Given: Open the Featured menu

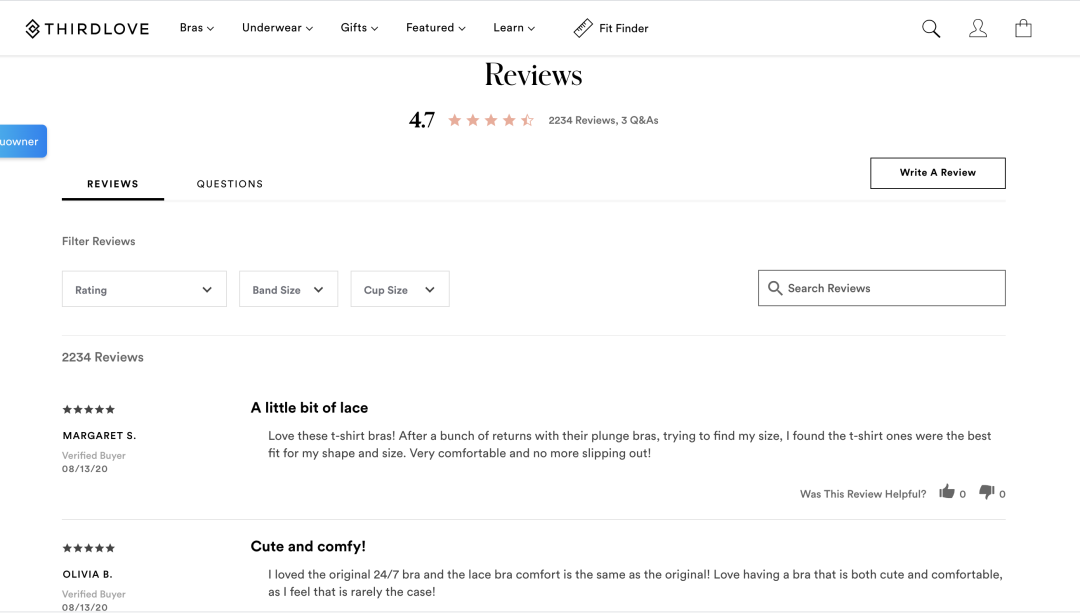Looking at the screenshot, I should click(435, 28).
